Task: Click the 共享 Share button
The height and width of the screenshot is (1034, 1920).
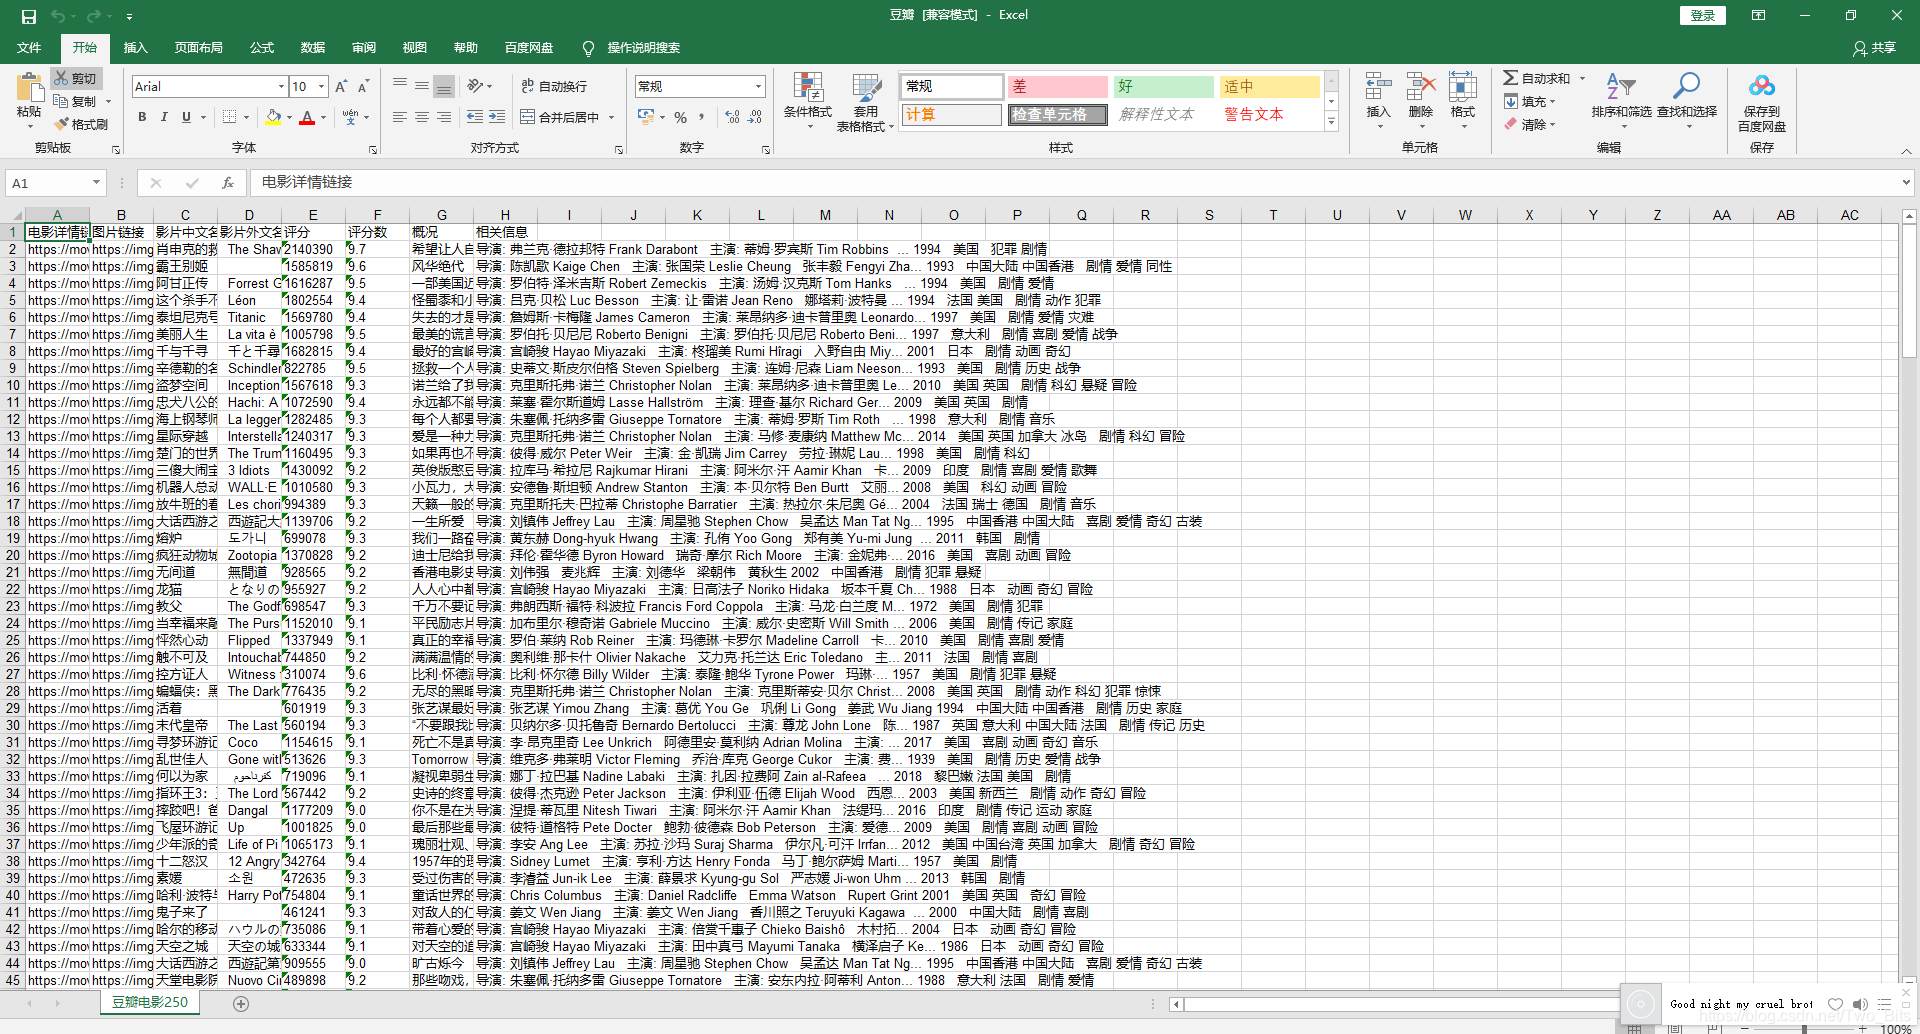Action: click(1874, 48)
